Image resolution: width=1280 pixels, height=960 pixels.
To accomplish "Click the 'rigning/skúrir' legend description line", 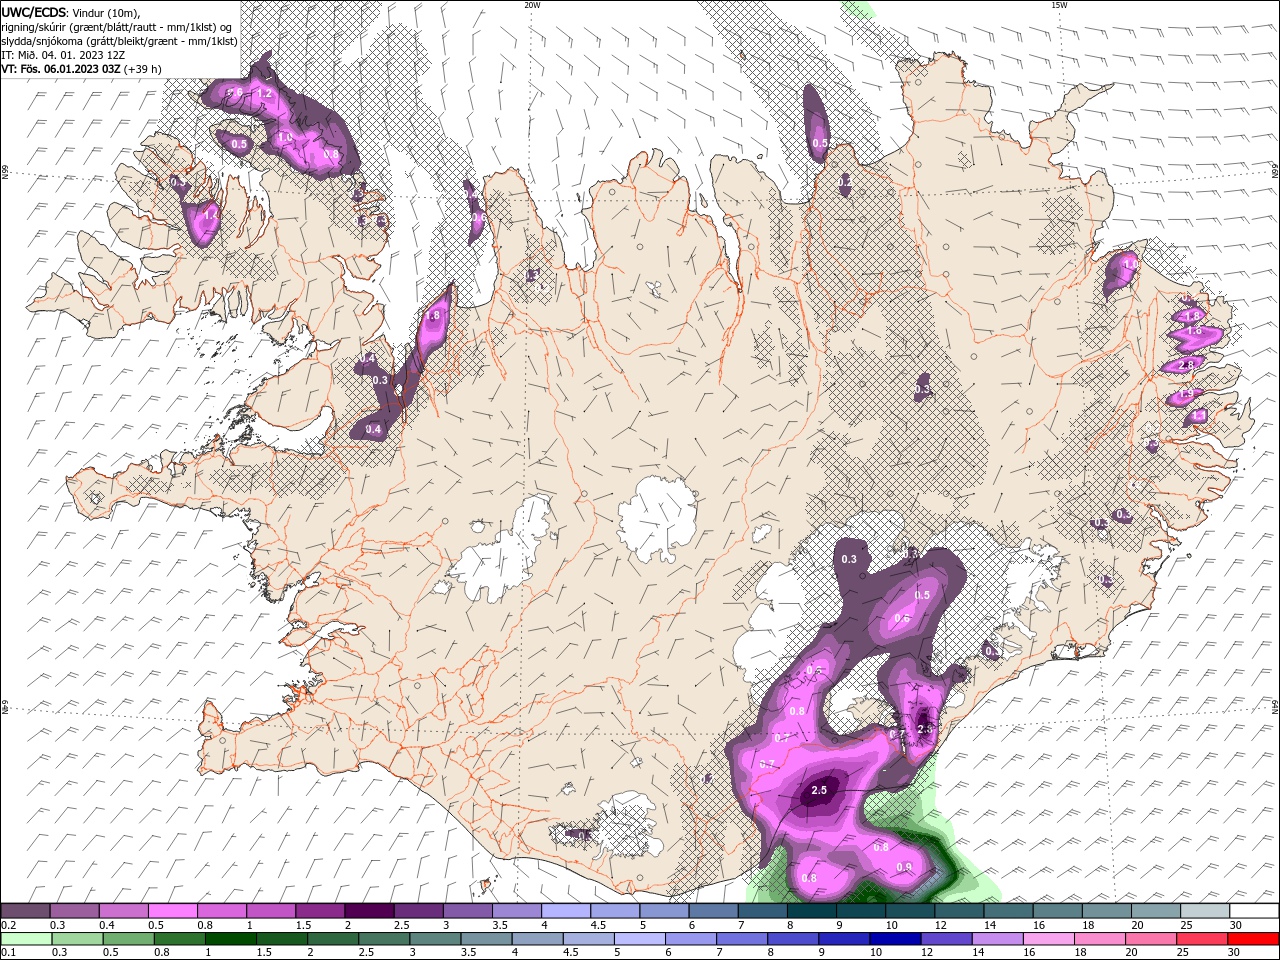I will coord(117,27).
